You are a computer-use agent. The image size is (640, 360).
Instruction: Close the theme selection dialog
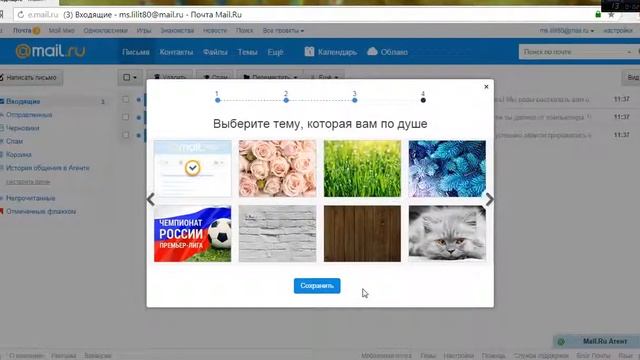[x=486, y=87]
